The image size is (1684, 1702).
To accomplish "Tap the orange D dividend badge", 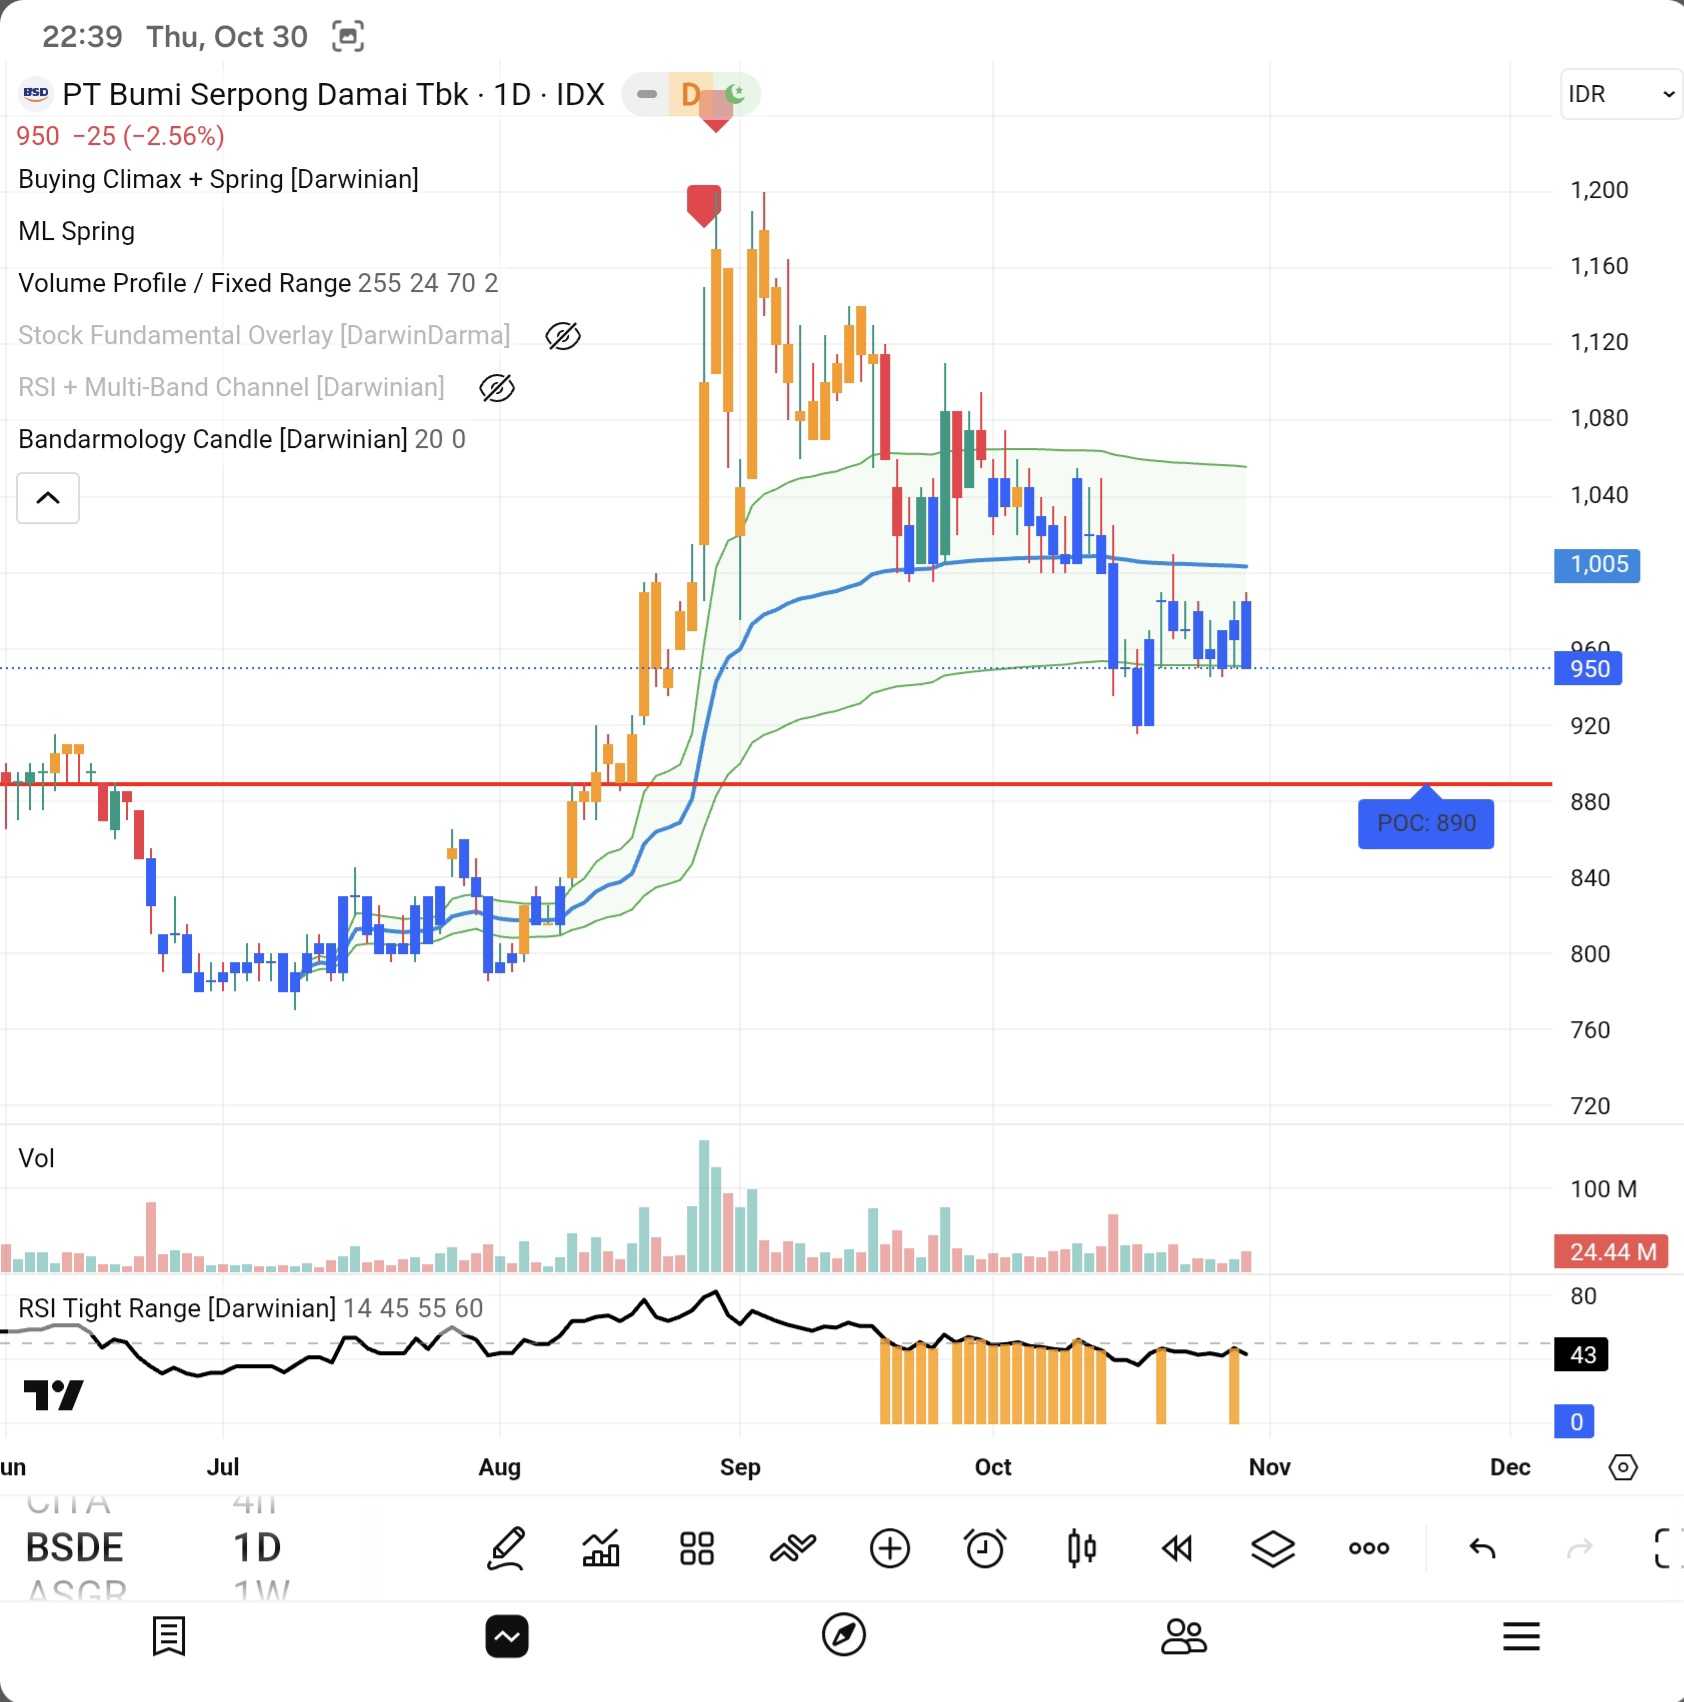I will pyautogui.click(x=690, y=94).
